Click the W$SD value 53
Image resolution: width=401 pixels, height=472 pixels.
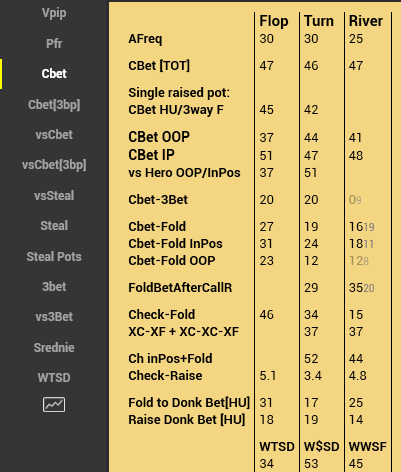[311, 464]
